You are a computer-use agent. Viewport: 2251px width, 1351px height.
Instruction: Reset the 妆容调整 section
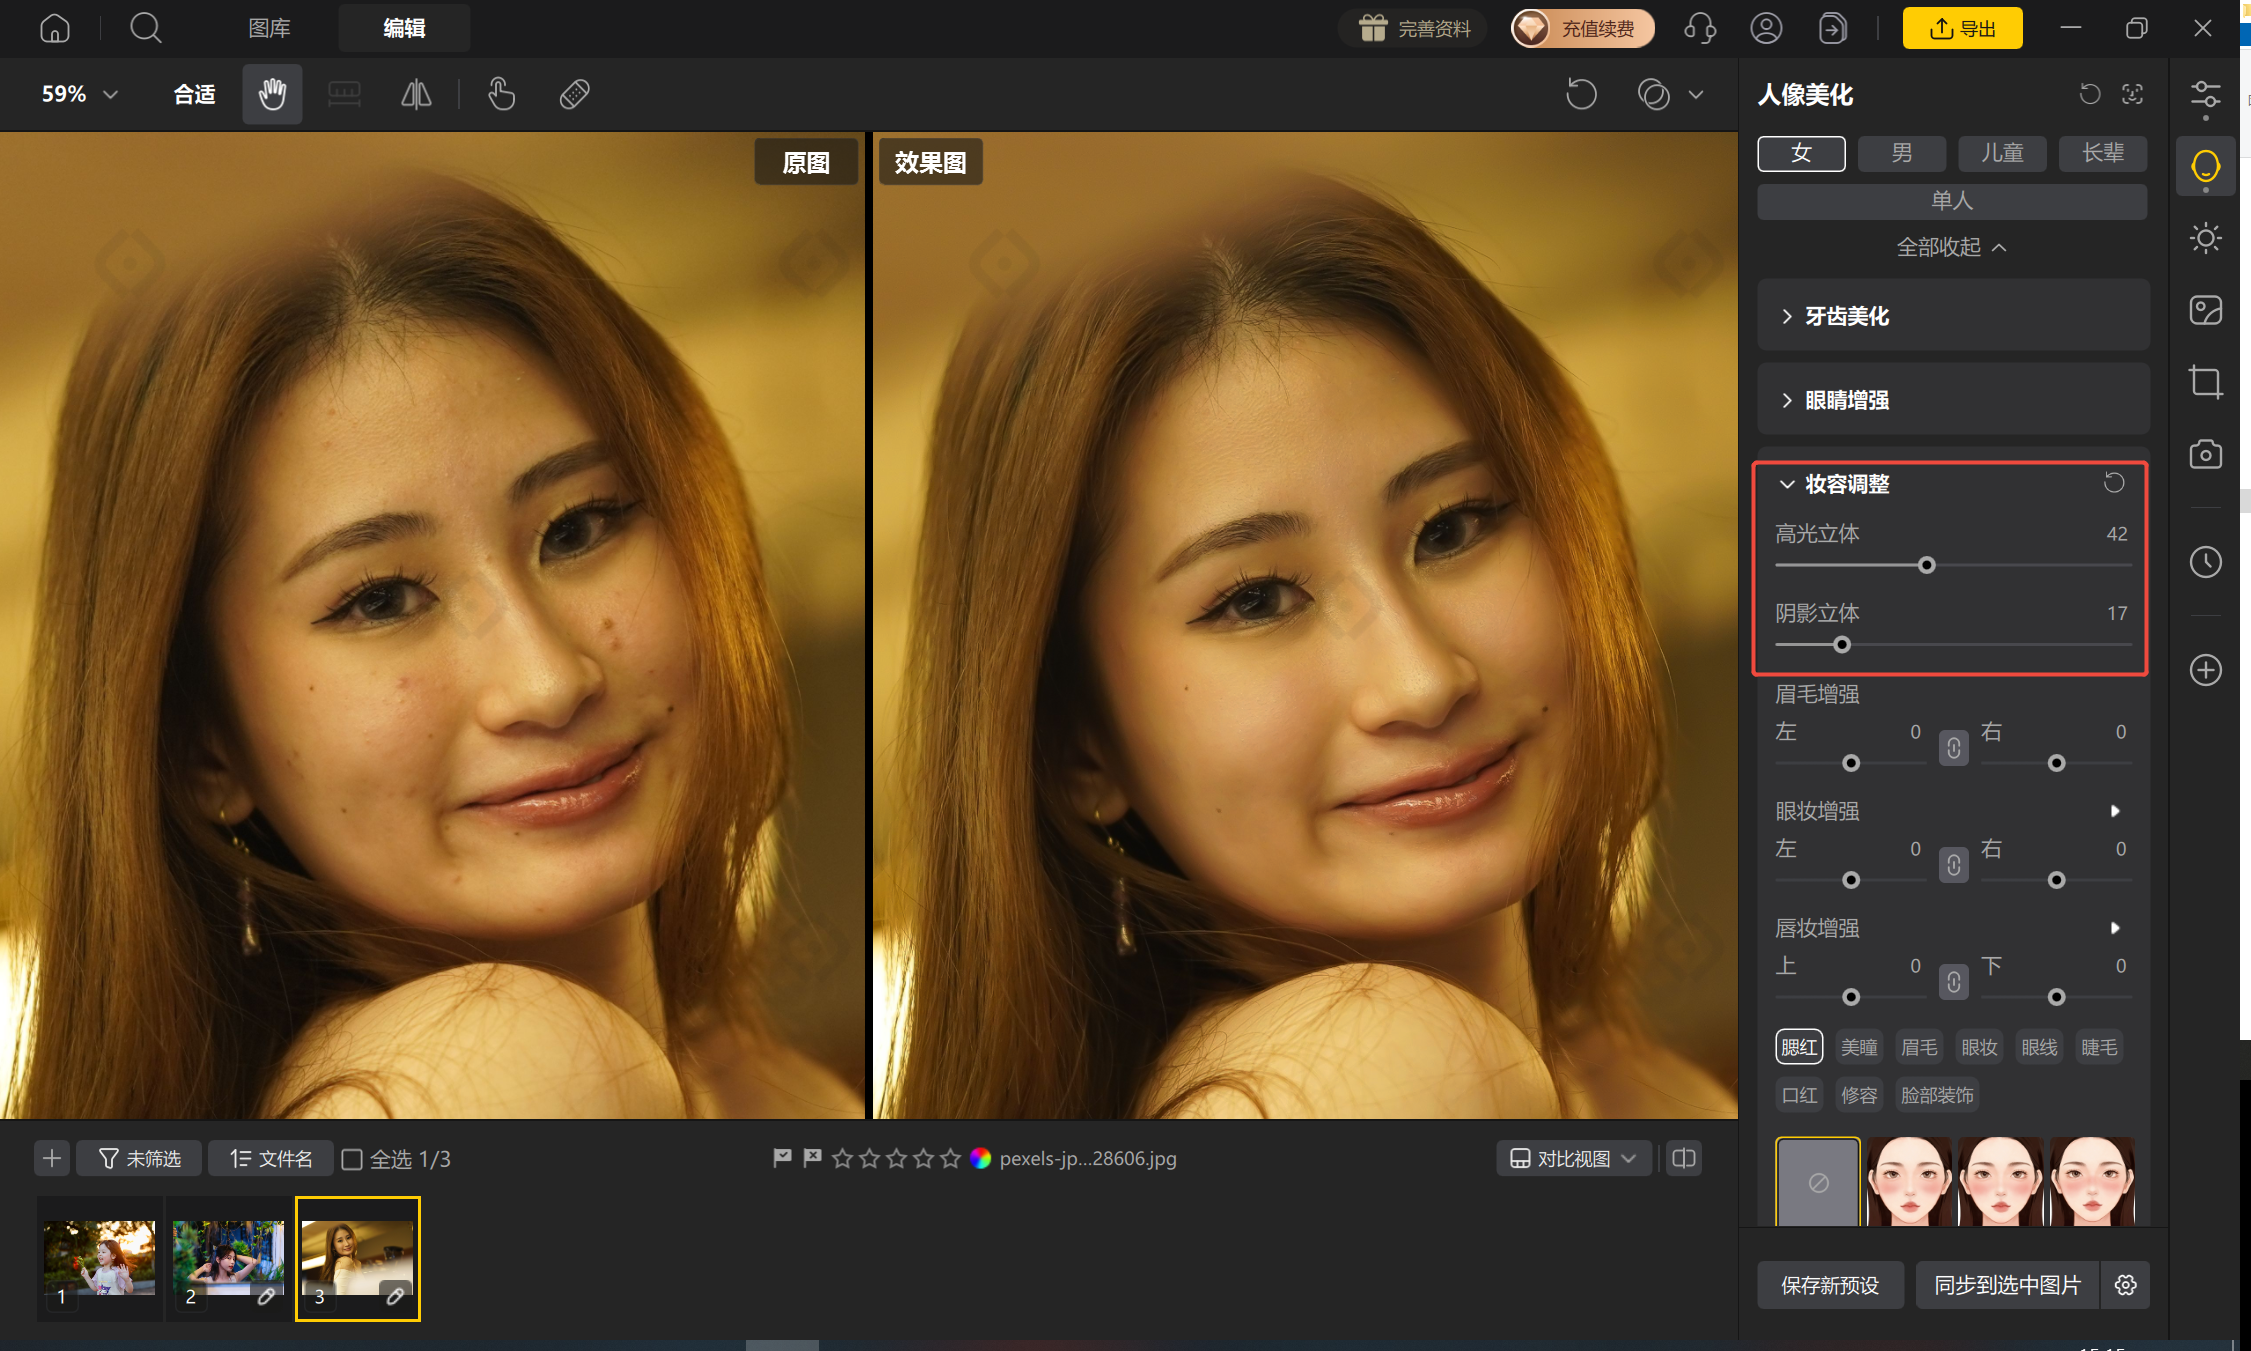point(2113,483)
